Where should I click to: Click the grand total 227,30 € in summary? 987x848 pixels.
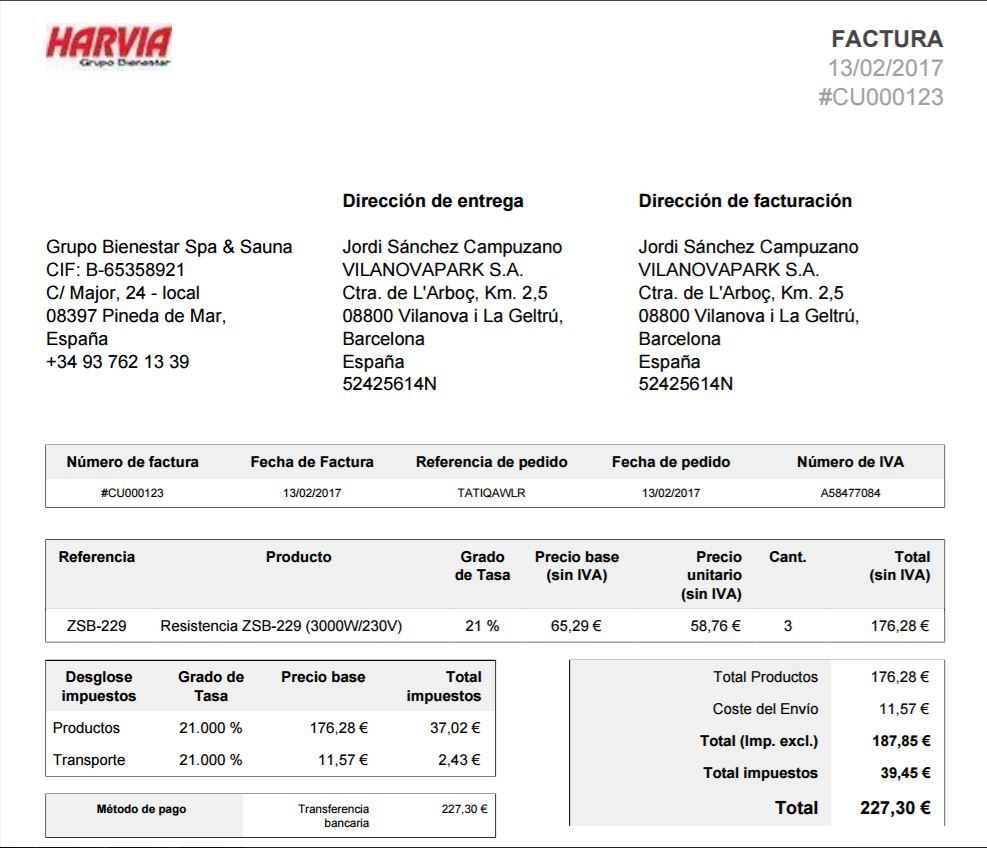pyautogui.click(x=895, y=808)
